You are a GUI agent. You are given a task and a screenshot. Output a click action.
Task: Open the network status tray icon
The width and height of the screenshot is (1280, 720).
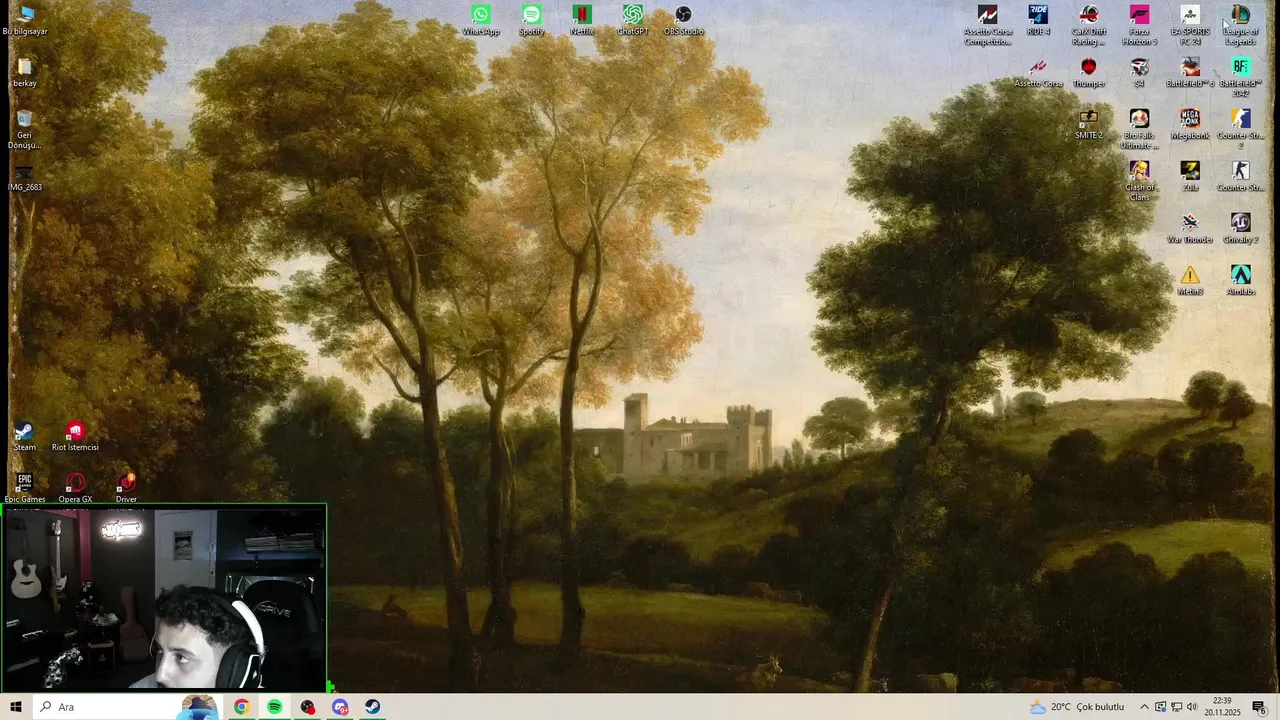[x=1177, y=707]
